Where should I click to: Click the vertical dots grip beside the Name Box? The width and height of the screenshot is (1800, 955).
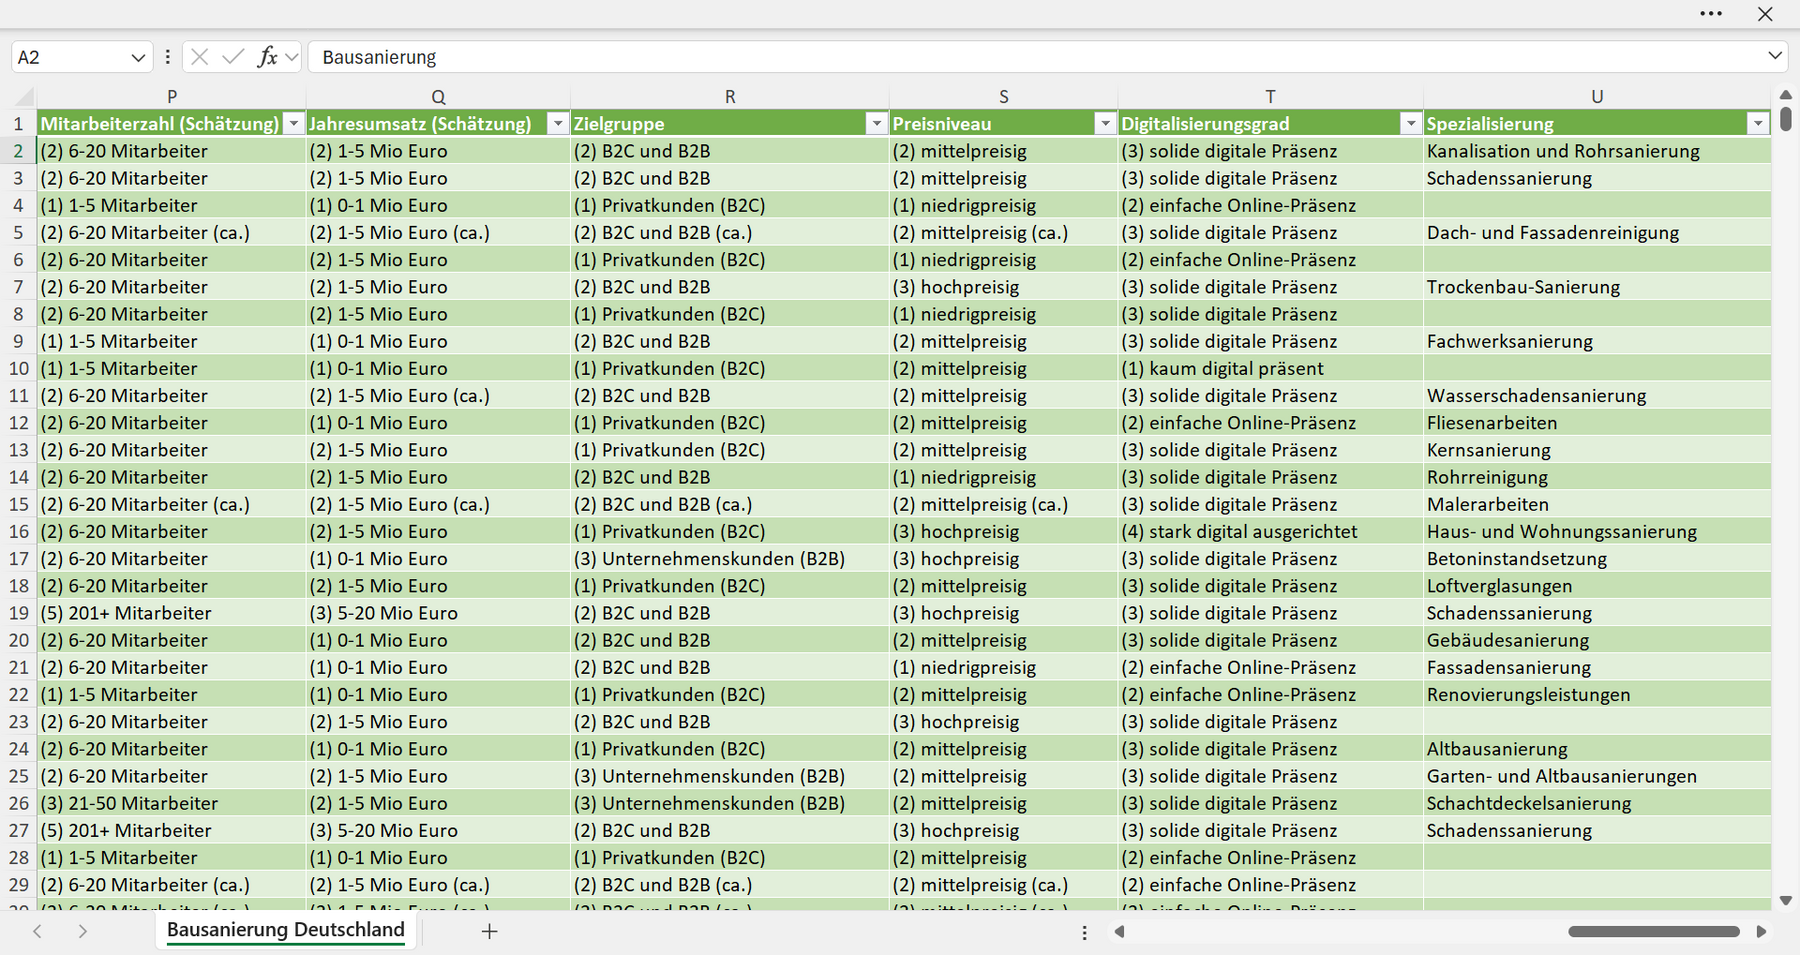click(167, 57)
